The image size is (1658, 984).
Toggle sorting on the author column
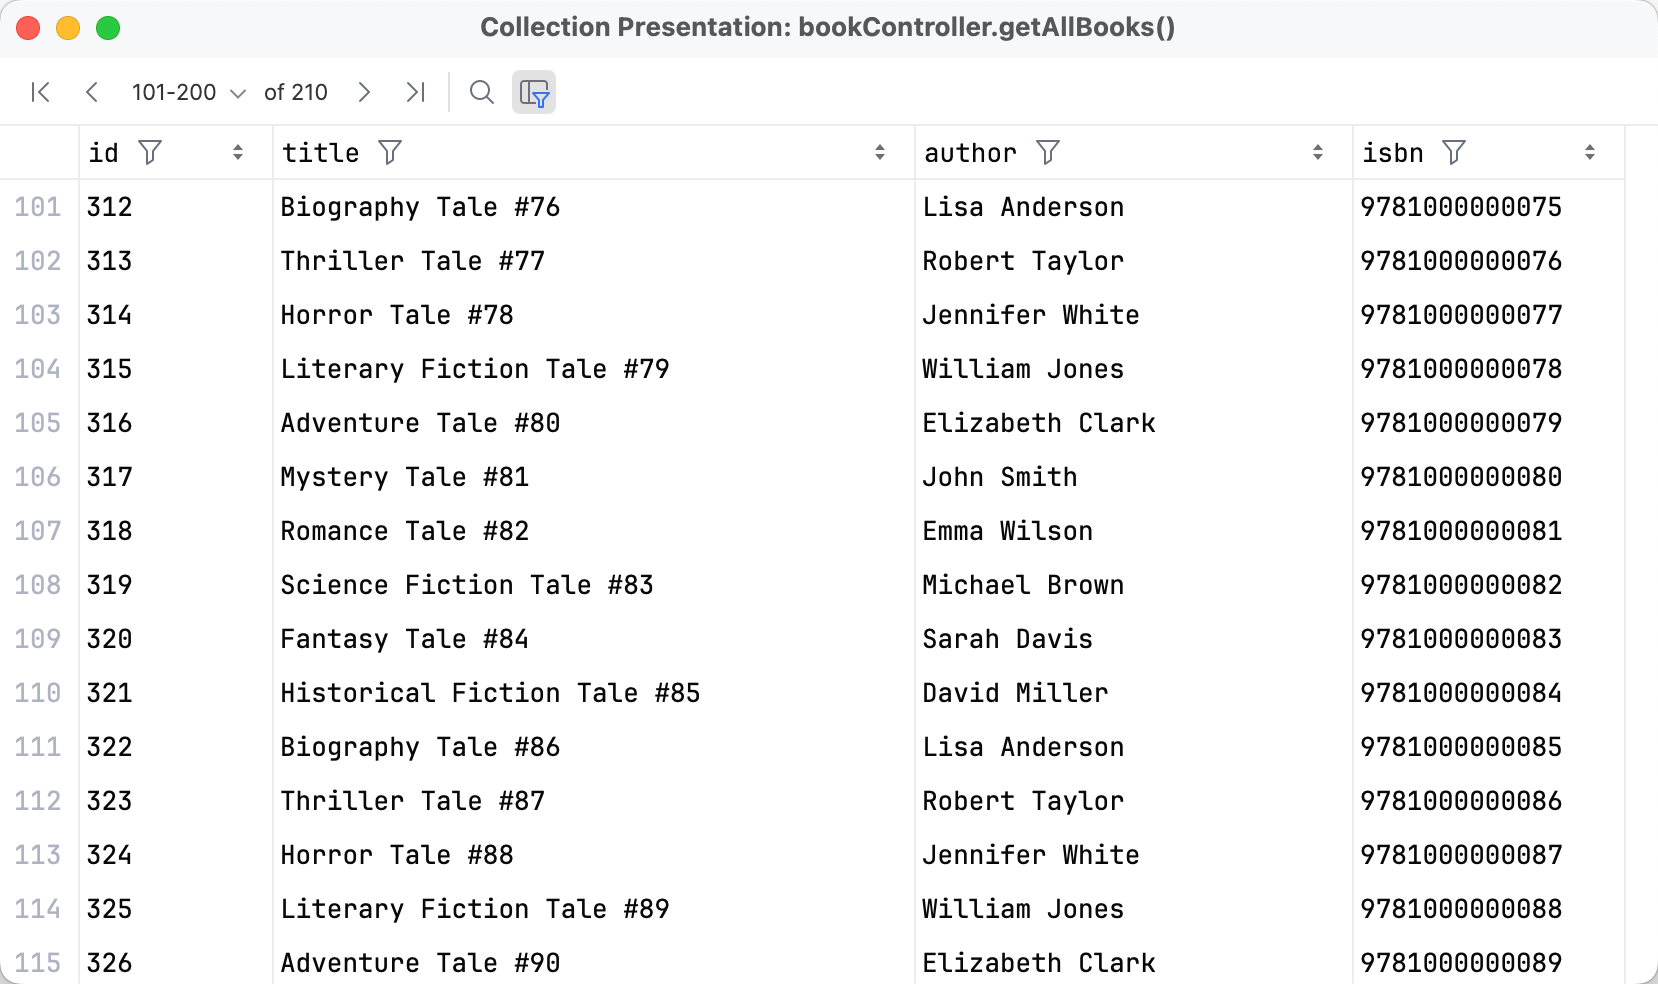point(1319,152)
